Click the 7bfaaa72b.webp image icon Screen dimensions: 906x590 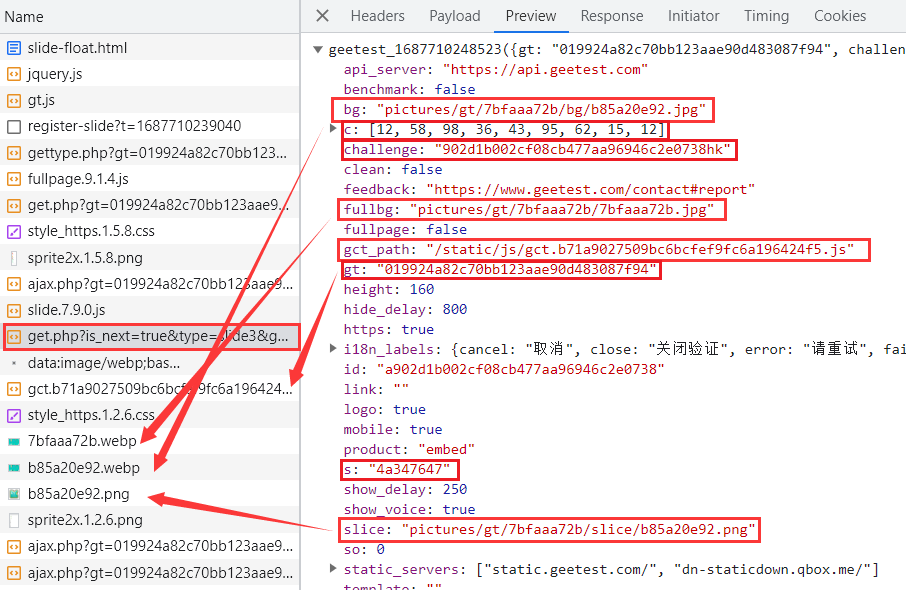tap(14, 441)
